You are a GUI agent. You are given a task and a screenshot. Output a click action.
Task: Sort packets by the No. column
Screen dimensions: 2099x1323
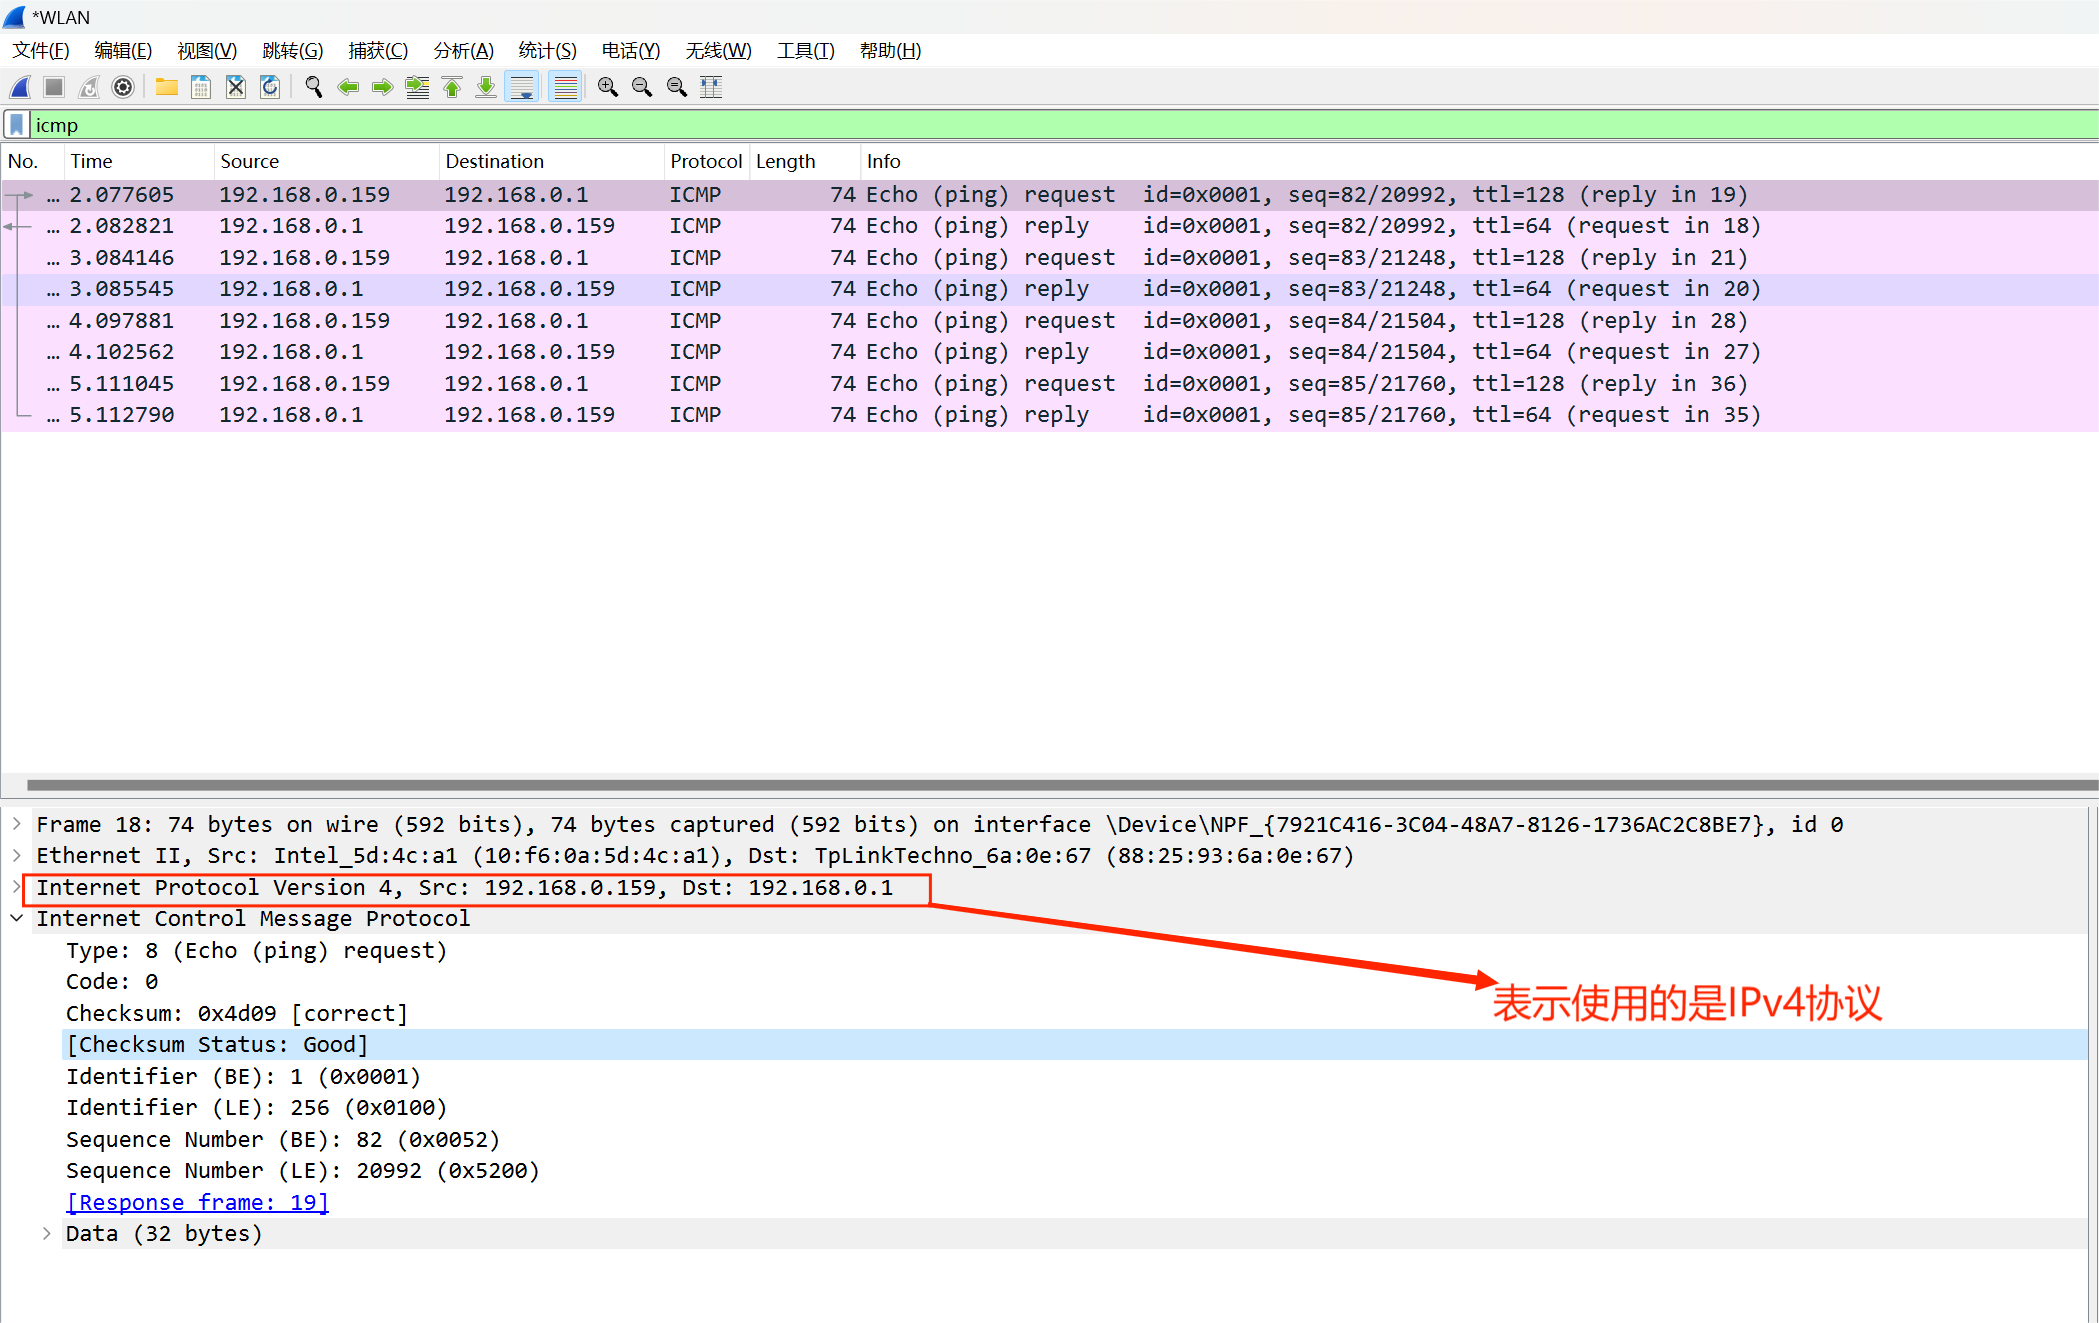pyautogui.click(x=33, y=162)
